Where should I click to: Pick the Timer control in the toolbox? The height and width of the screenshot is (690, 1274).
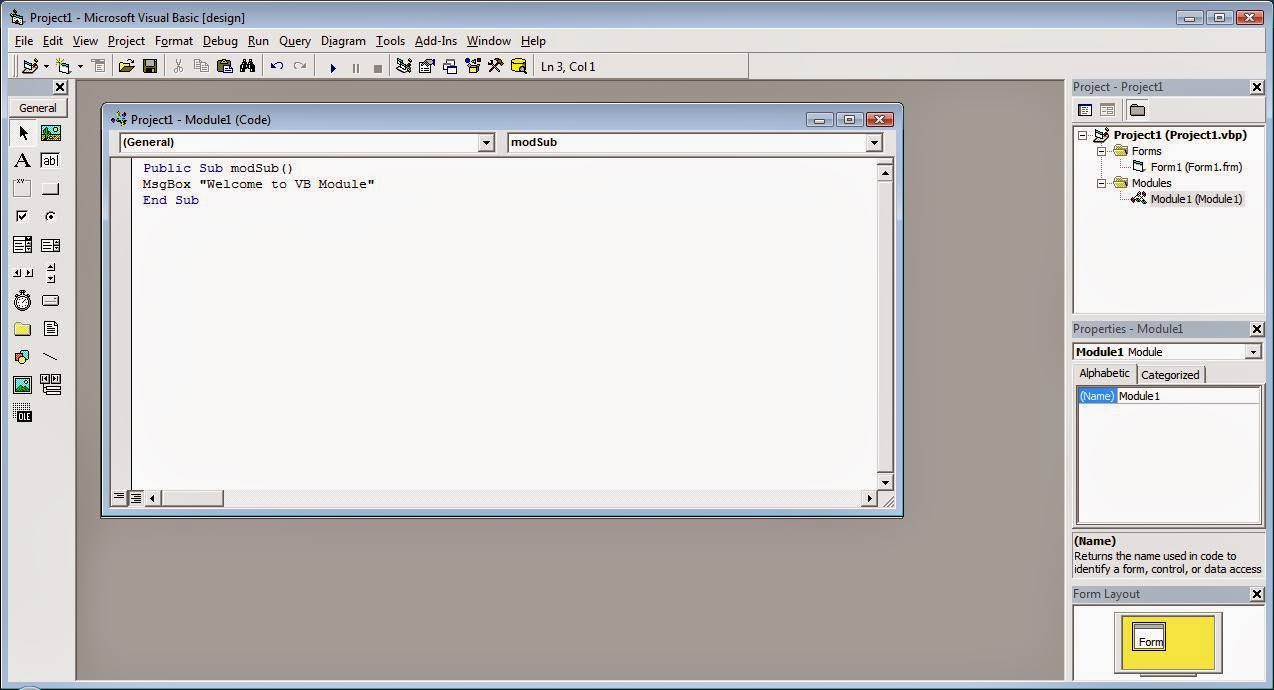[23, 300]
